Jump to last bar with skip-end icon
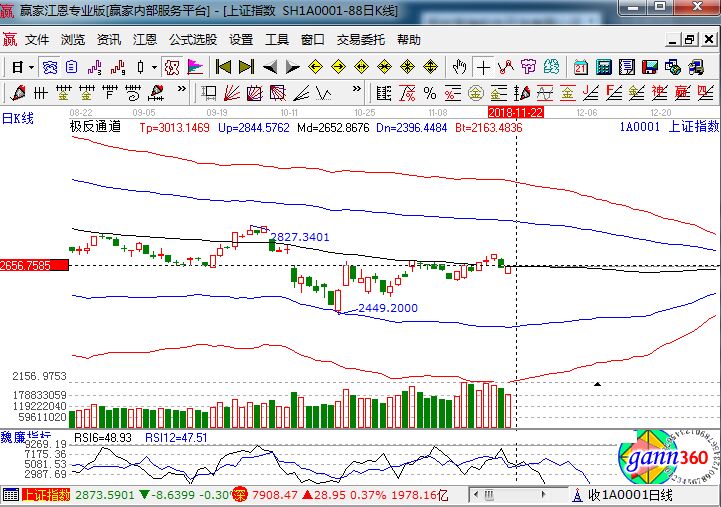721x507 pixels. pyautogui.click(x=247, y=67)
